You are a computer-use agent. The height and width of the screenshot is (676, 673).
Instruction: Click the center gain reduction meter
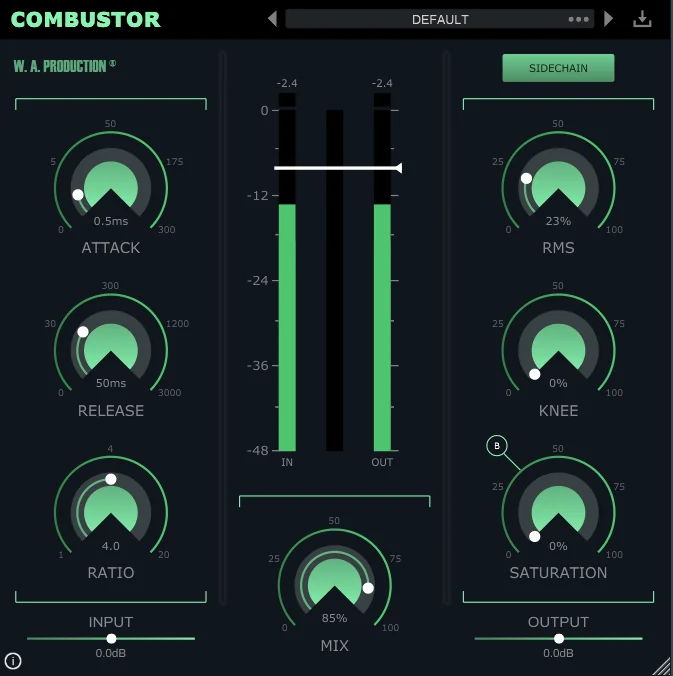335,281
